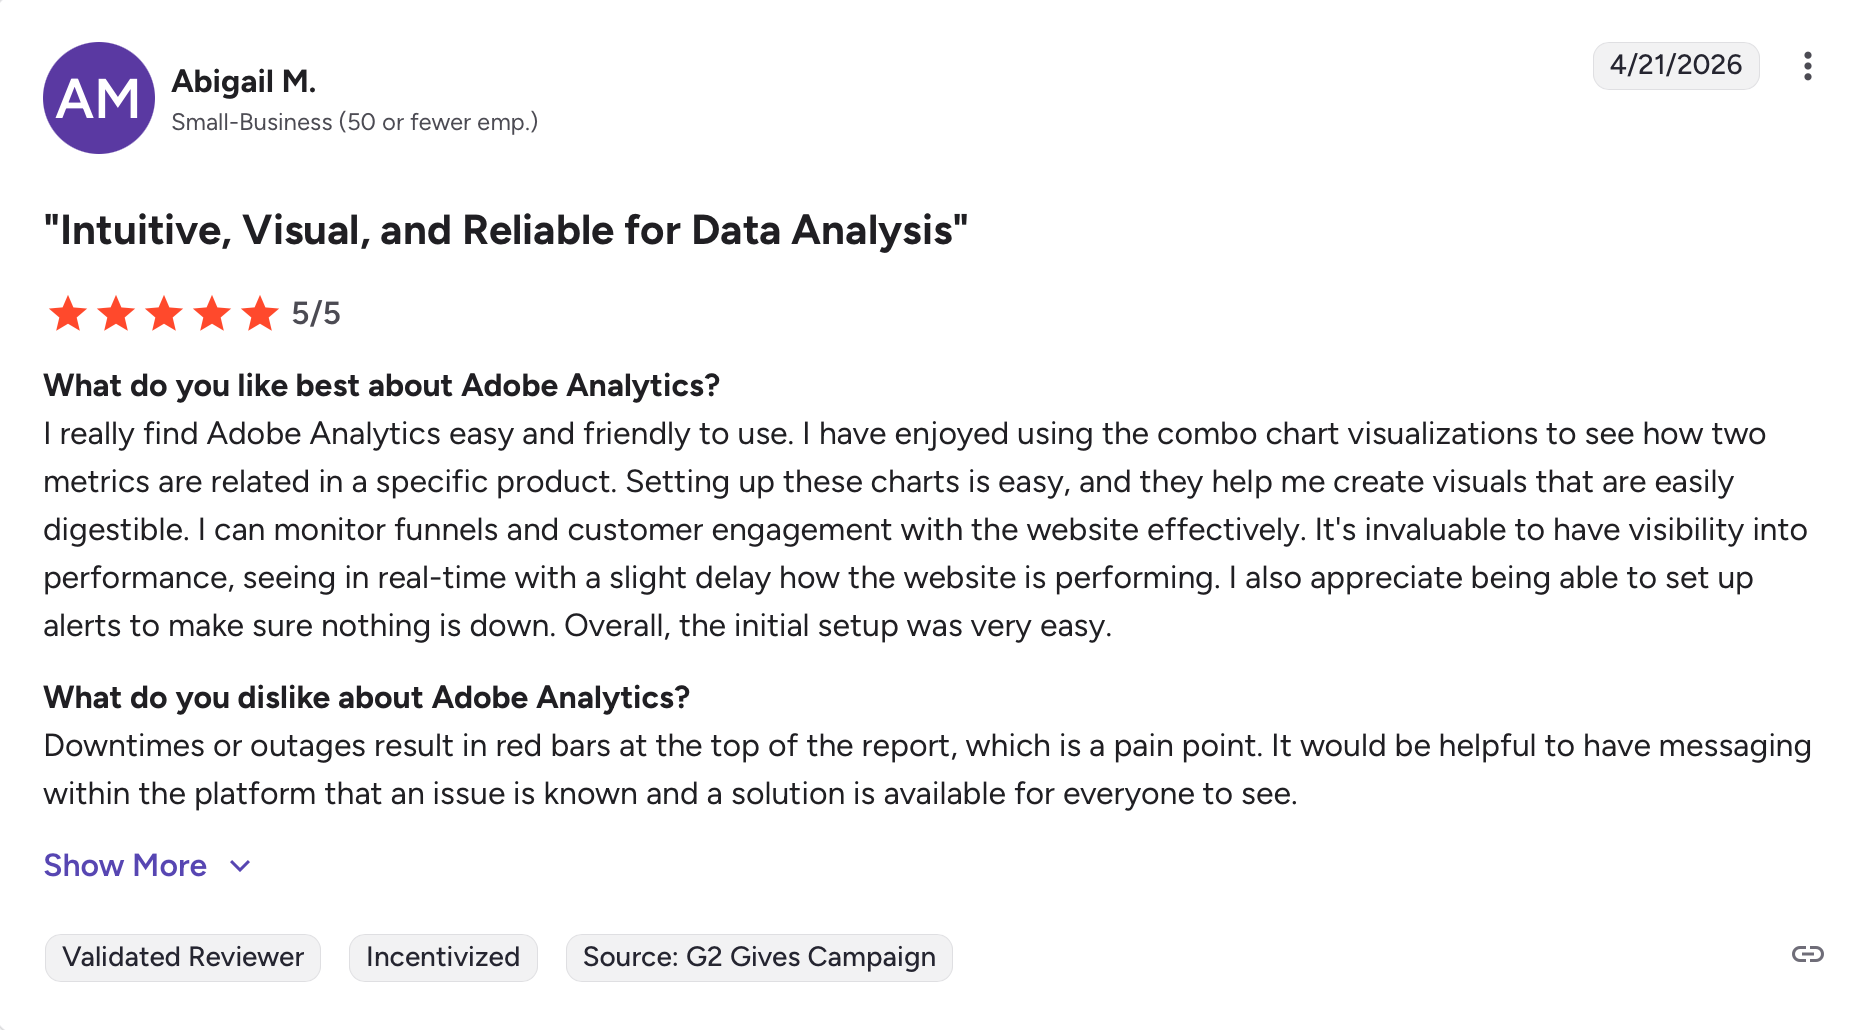Click the 4/21/2026 date badge
1870x1030 pixels.
tap(1675, 65)
